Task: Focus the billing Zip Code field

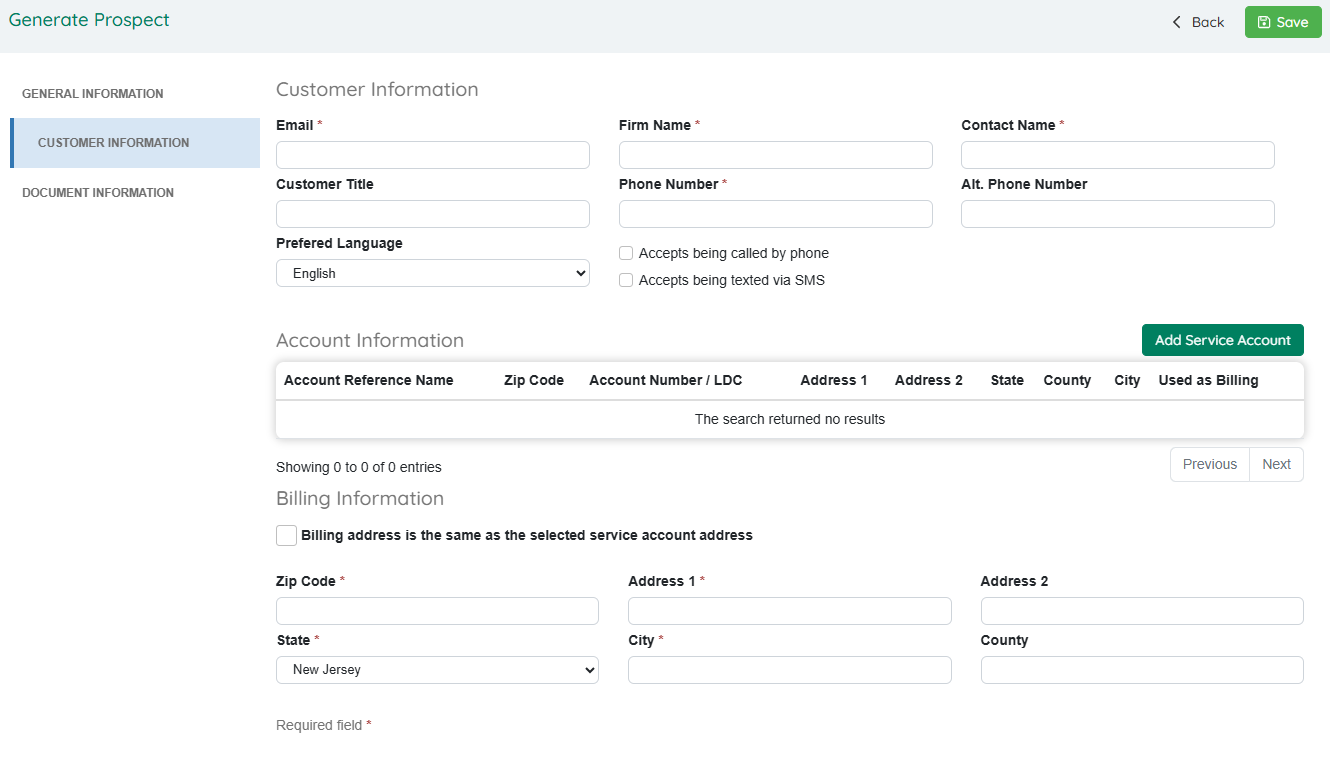Action: pos(437,611)
